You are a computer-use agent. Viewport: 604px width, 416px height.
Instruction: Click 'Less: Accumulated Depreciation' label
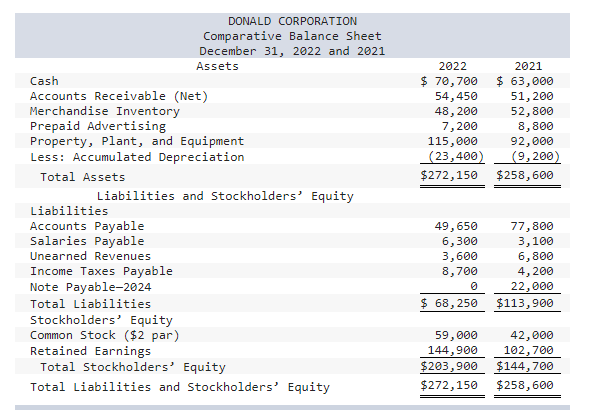pos(137,157)
